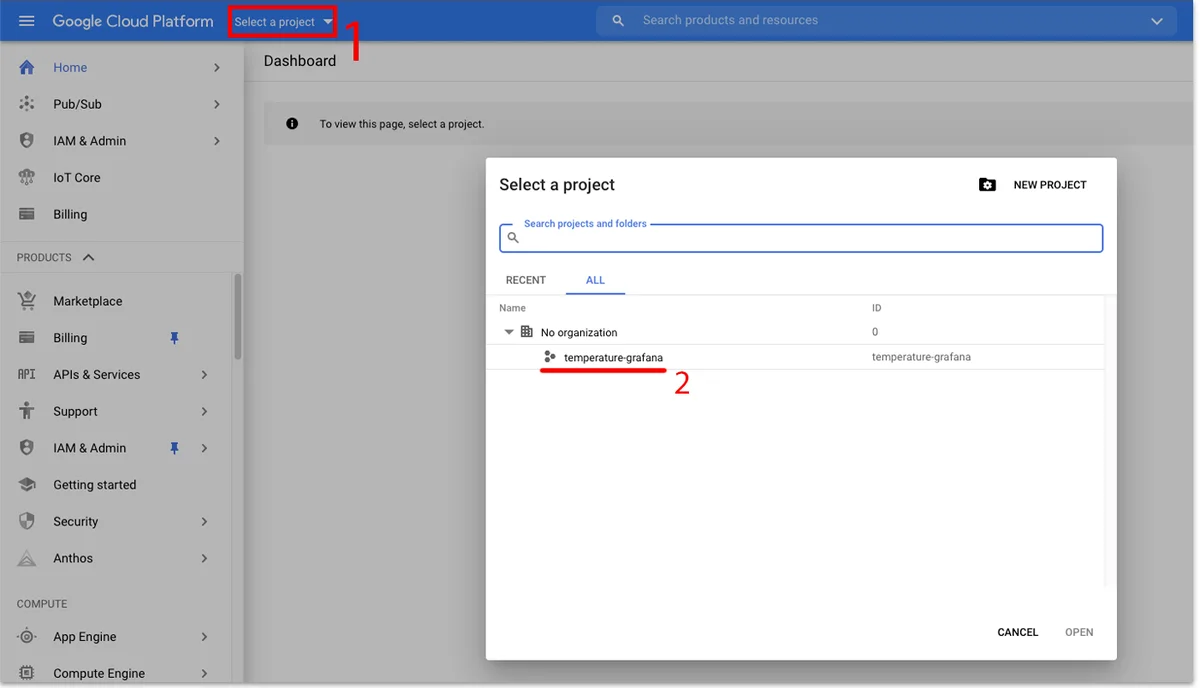The height and width of the screenshot is (688, 1200).
Task: Expand the Security submenu chevron
Action: (204, 521)
